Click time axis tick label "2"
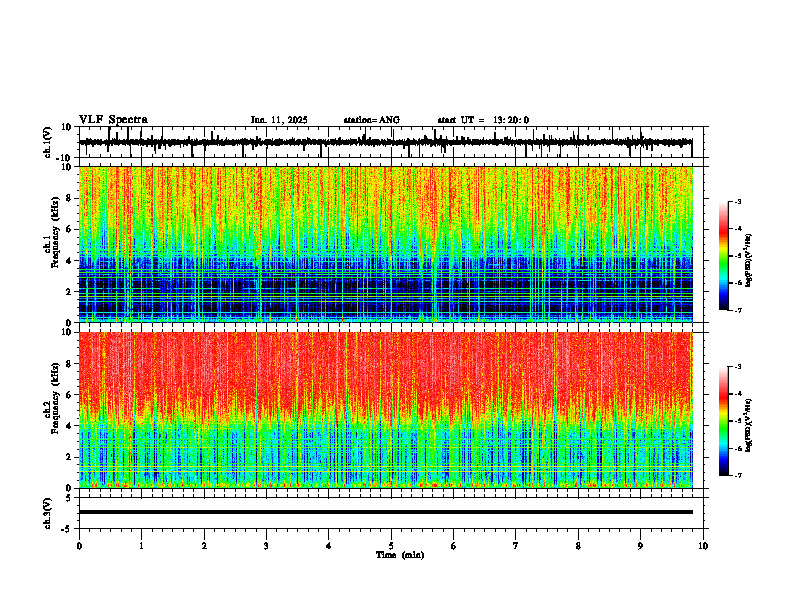 pos(204,546)
